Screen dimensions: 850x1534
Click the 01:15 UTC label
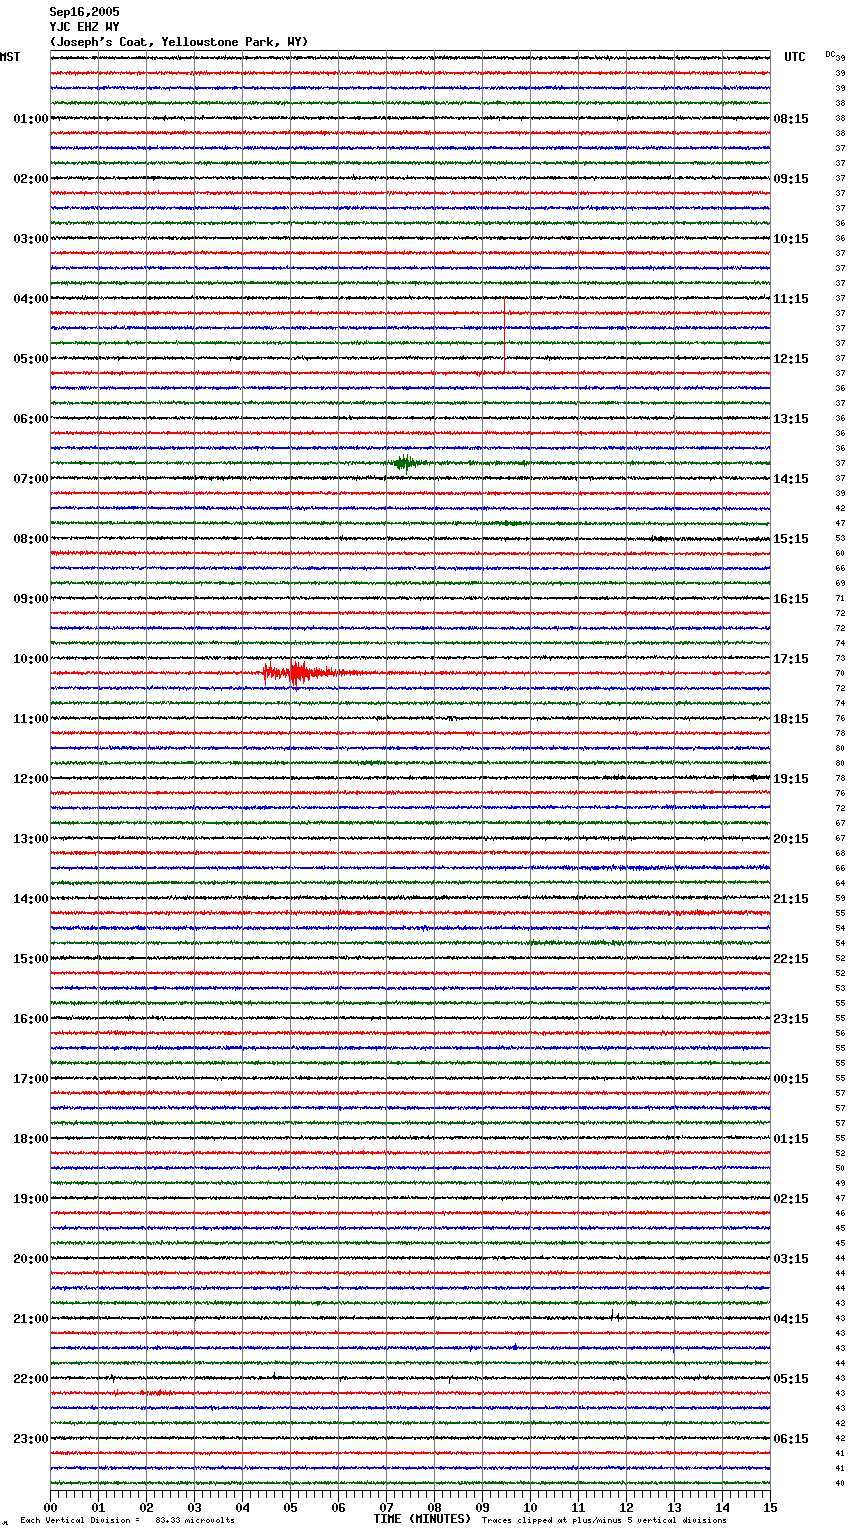point(791,1139)
